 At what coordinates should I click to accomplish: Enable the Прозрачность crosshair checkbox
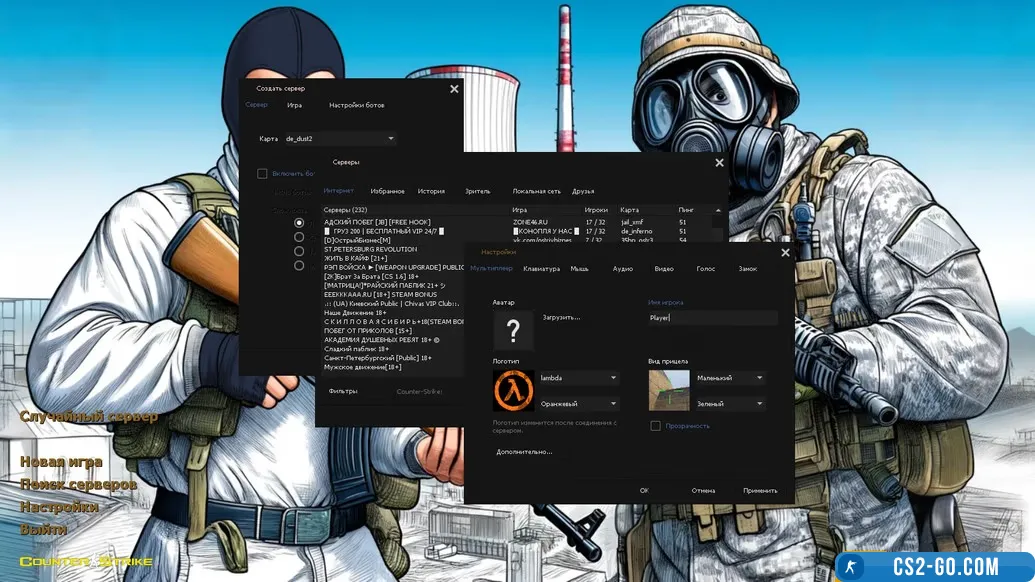point(655,426)
